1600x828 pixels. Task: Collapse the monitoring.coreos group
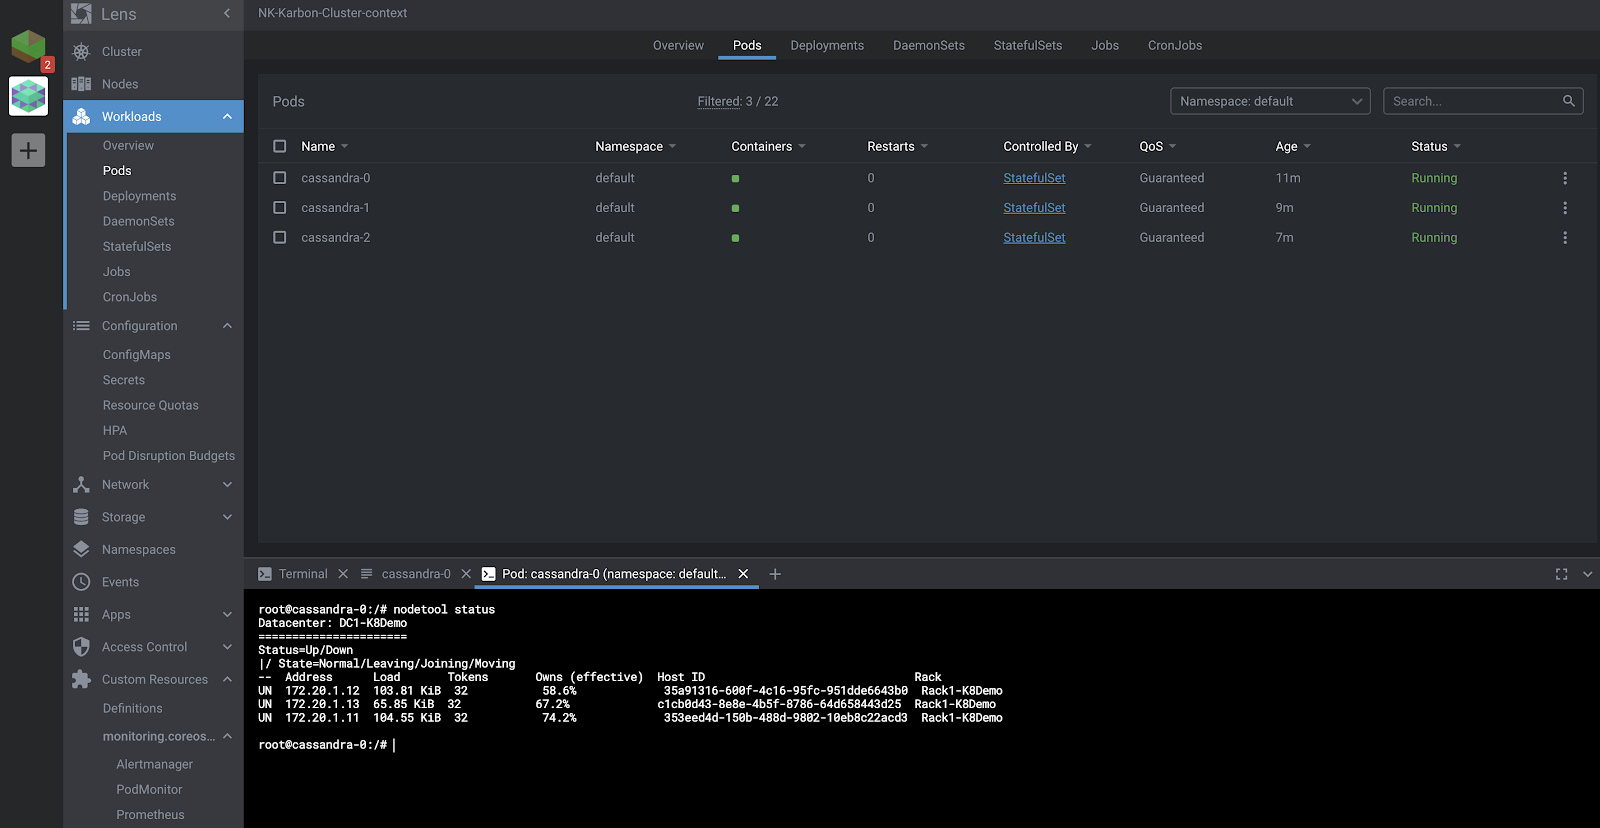pos(227,737)
